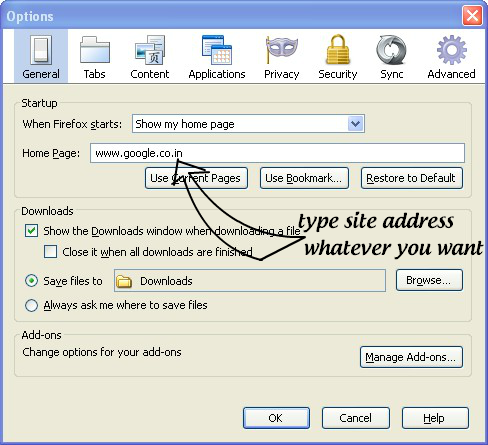Click the Add-ons group heading
Image resolution: width=488 pixels, height=445 pixels.
pyautogui.click(x=41, y=335)
